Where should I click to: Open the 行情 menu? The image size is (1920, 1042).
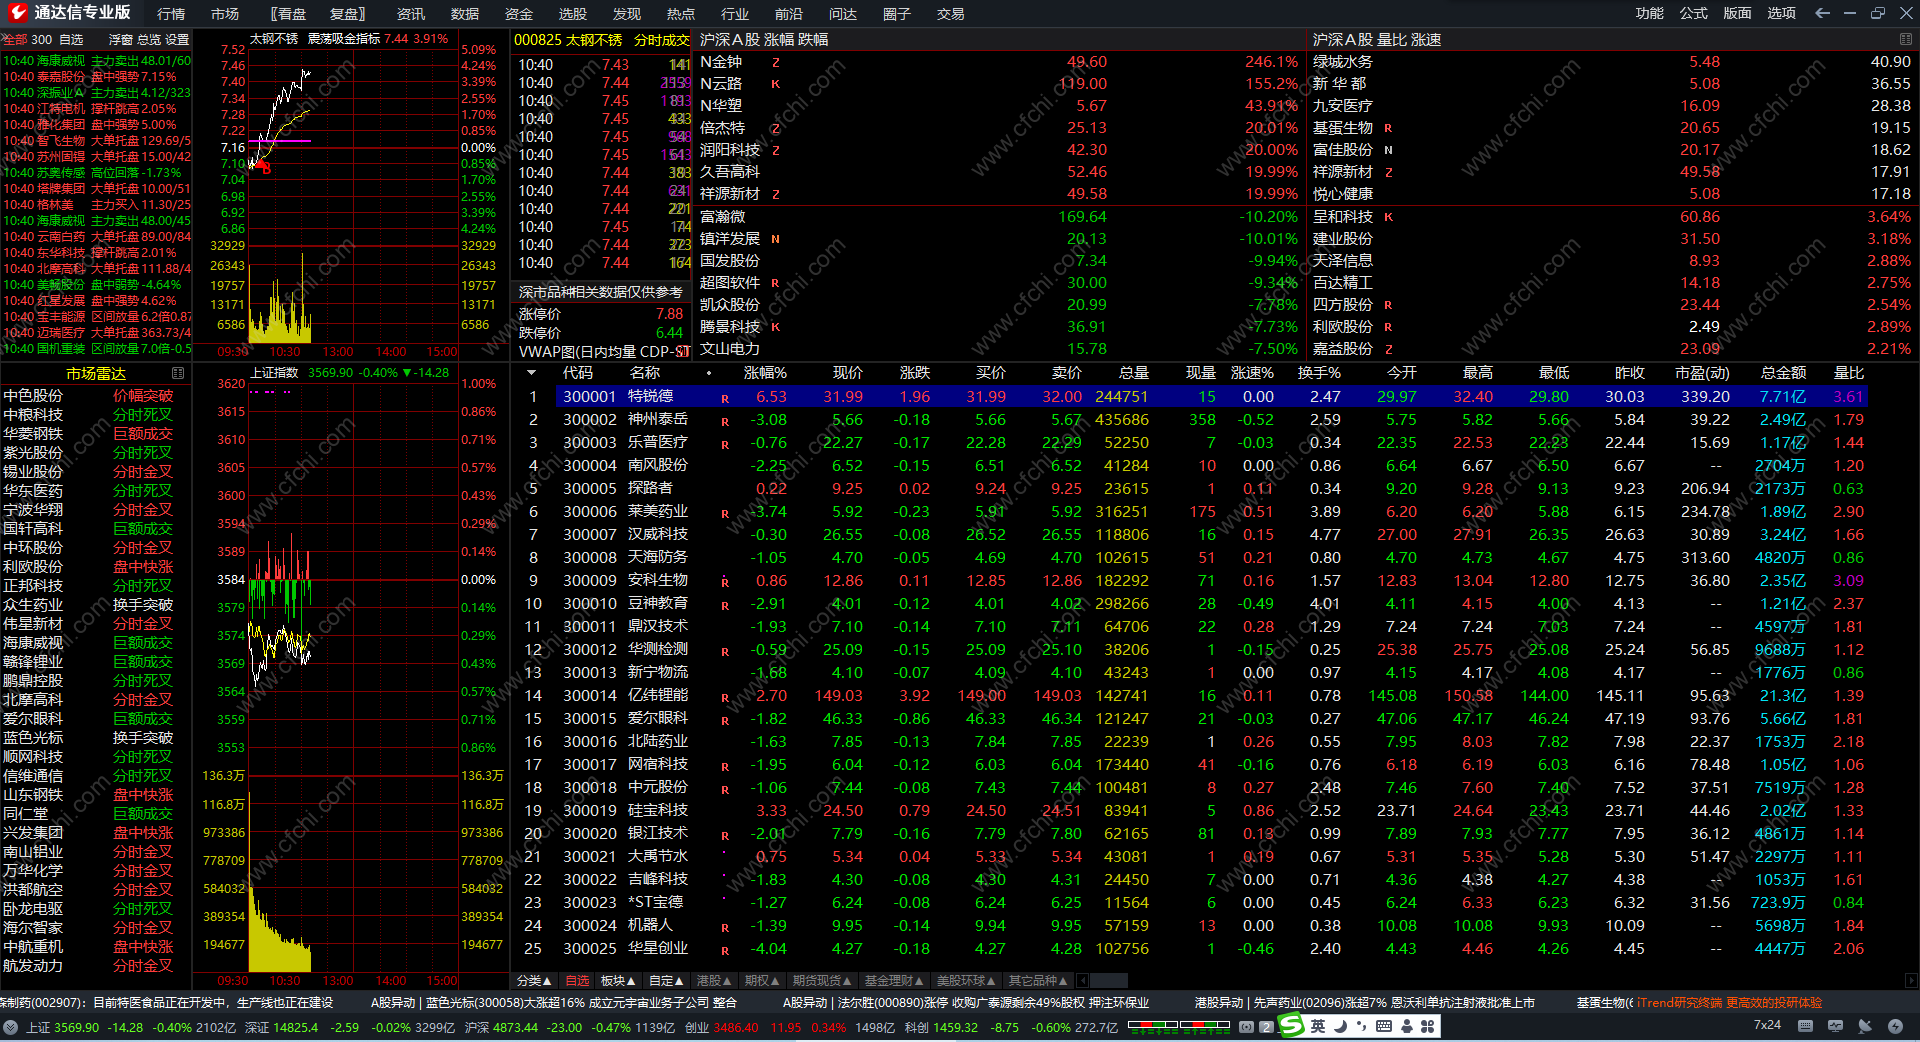point(171,14)
